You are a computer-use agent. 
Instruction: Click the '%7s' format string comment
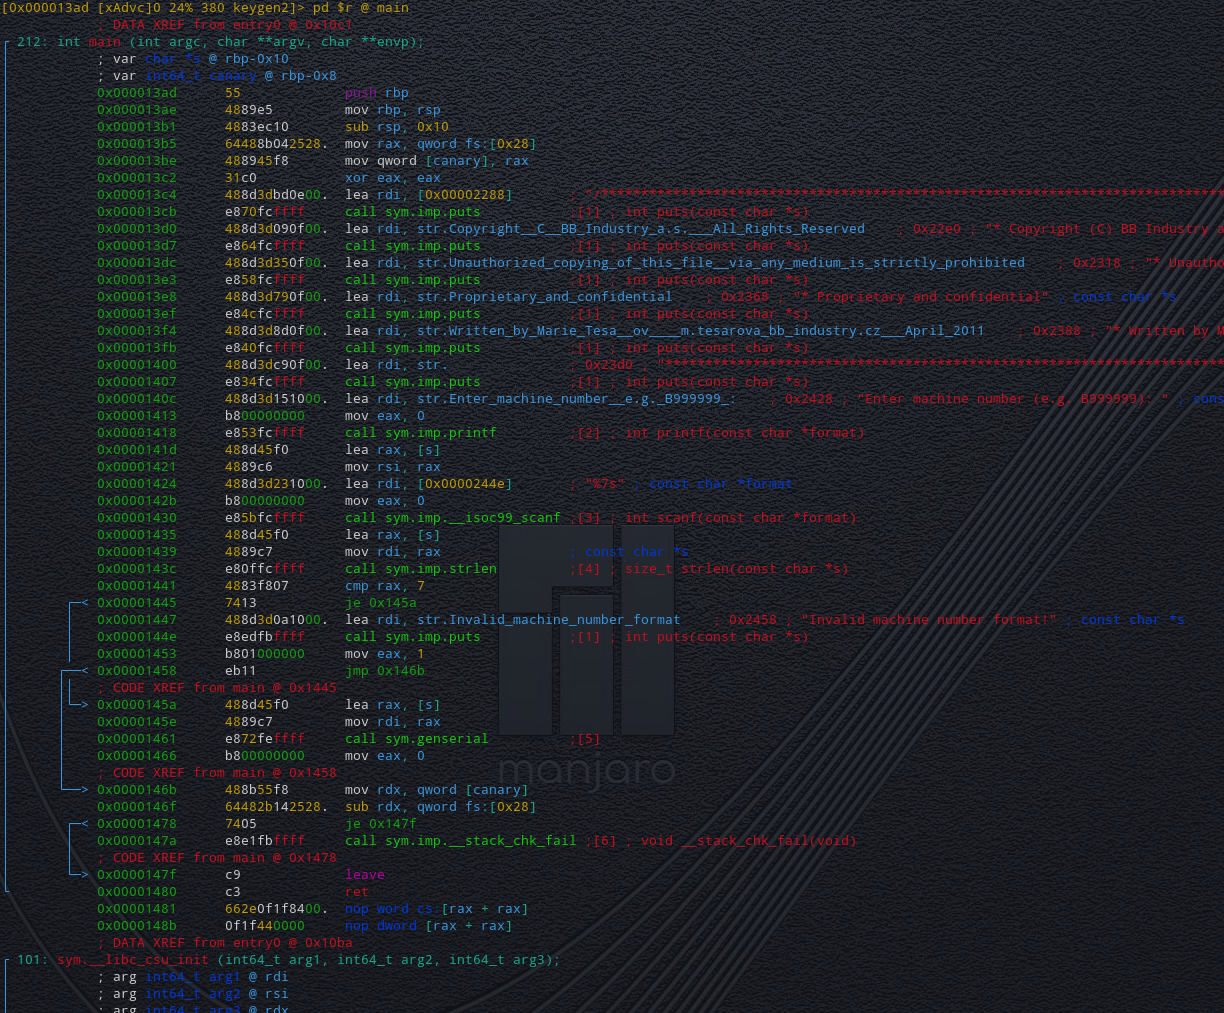coord(605,484)
